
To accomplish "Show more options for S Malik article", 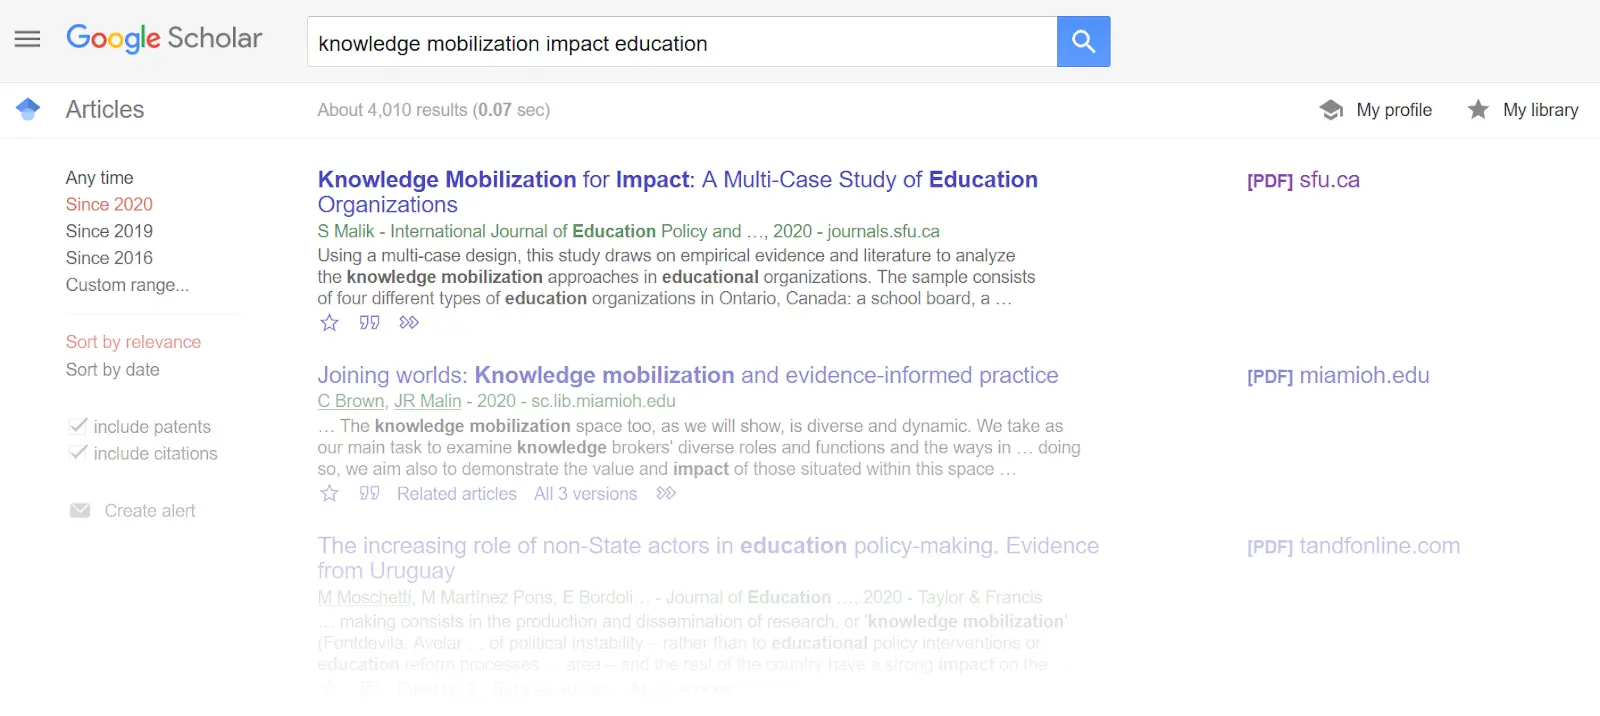I will (409, 323).
